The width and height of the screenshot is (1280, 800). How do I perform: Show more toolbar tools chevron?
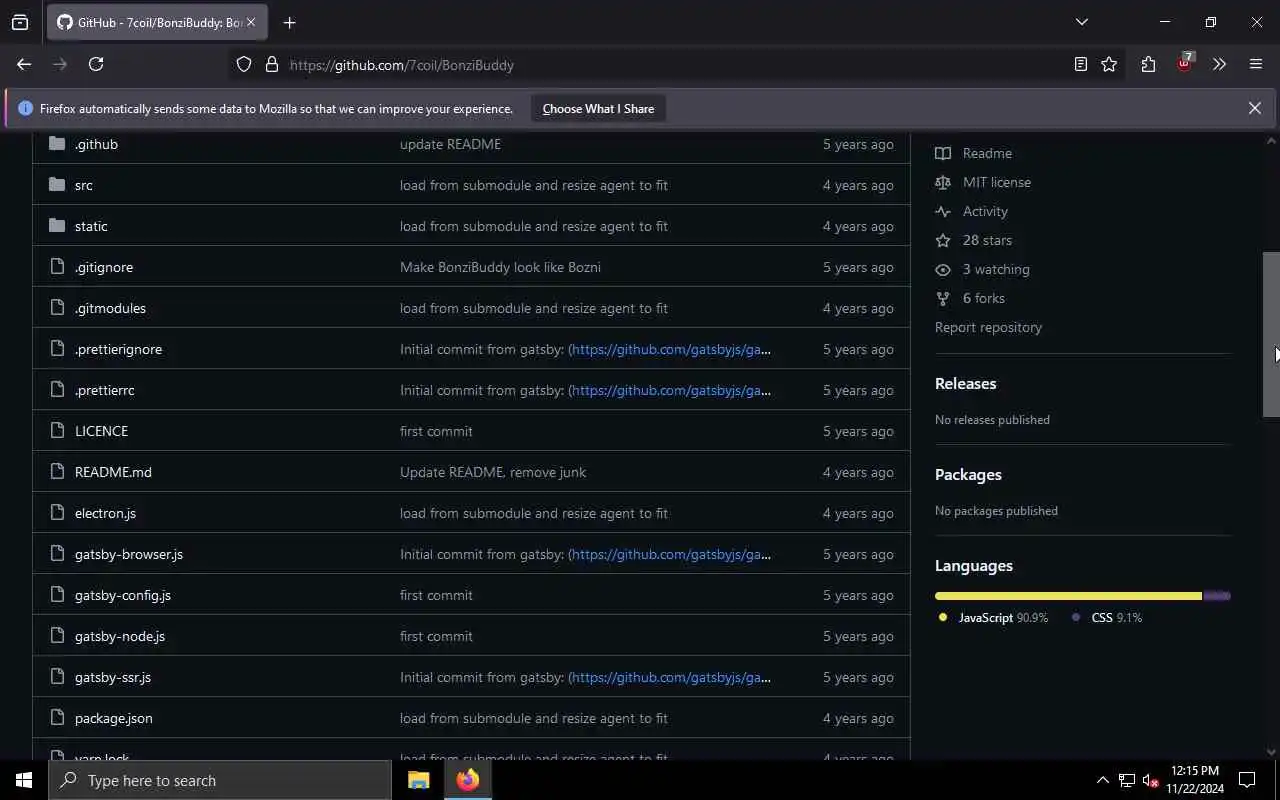click(x=1219, y=64)
